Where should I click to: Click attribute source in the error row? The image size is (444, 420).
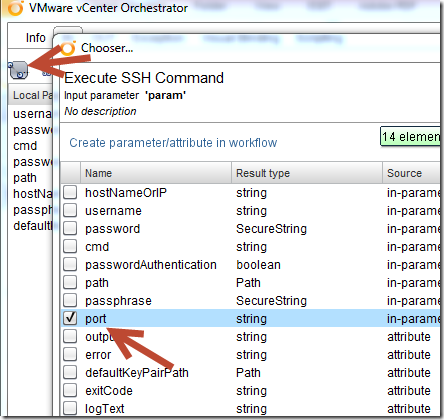point(409,355)
